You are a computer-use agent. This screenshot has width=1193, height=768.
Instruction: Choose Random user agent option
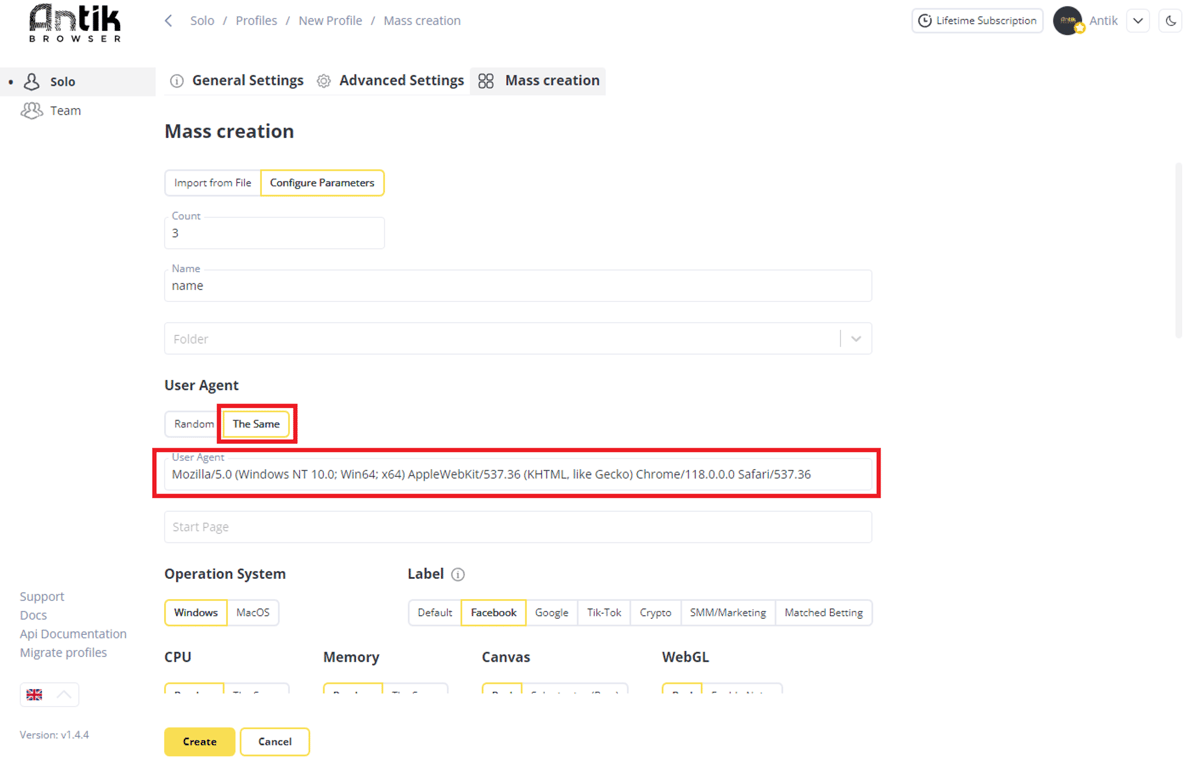tap(193, 424)
